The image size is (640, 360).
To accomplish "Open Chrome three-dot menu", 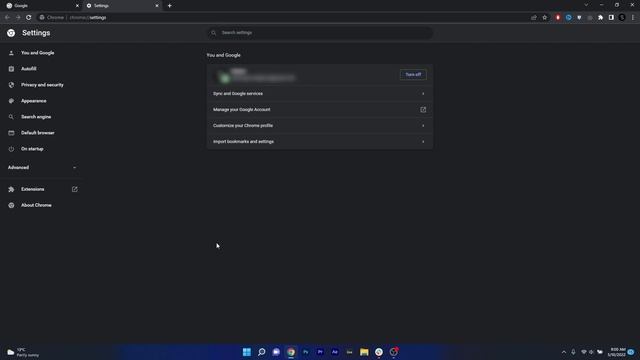I will tap(633, 18).
